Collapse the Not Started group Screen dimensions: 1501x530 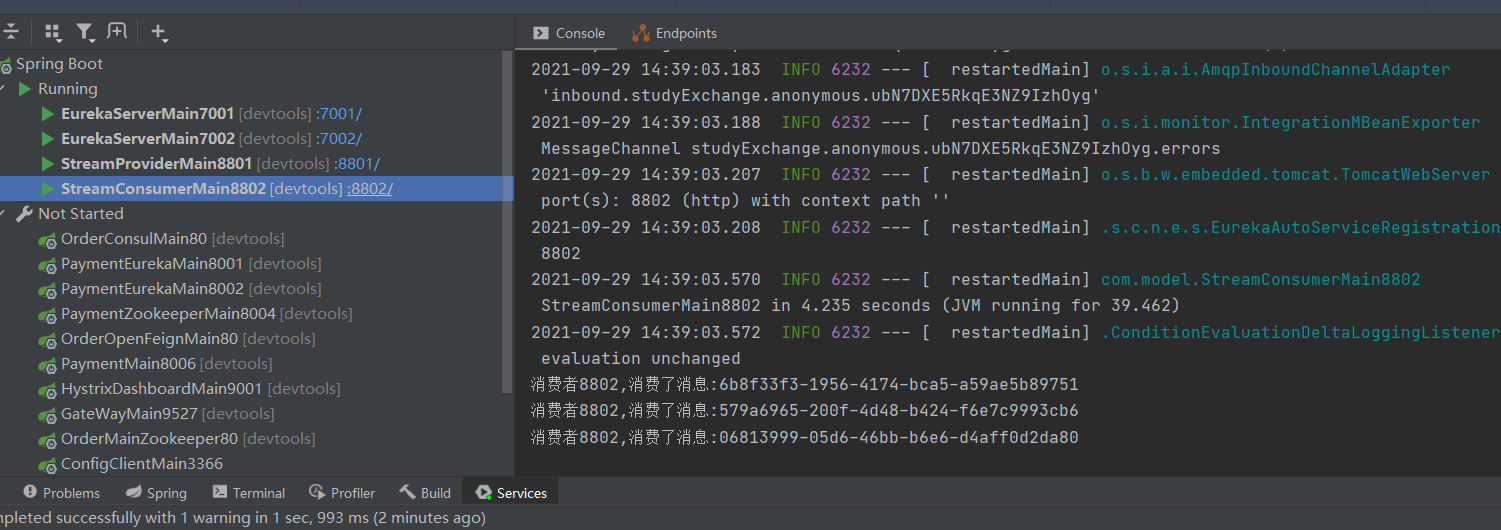click(x=4, y=214)
